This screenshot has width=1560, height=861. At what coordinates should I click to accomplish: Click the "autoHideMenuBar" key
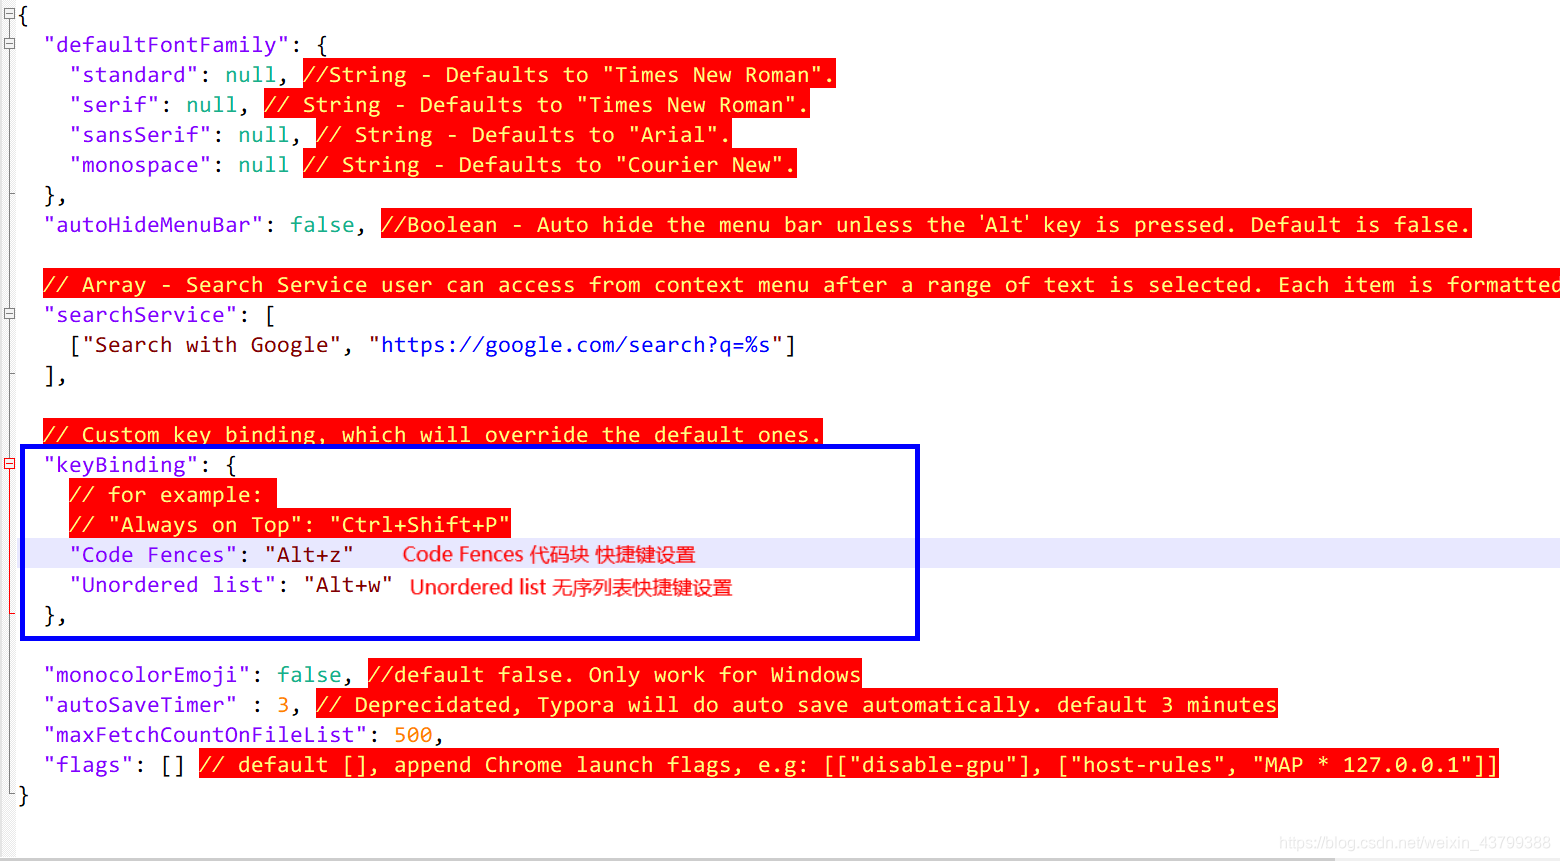point(153,225)
